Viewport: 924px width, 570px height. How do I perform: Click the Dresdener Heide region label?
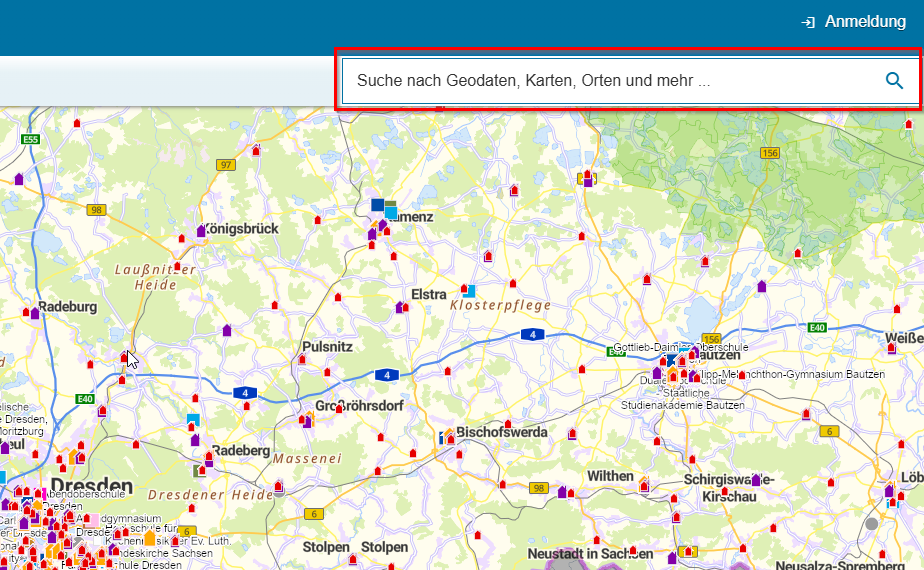(210, 495)
